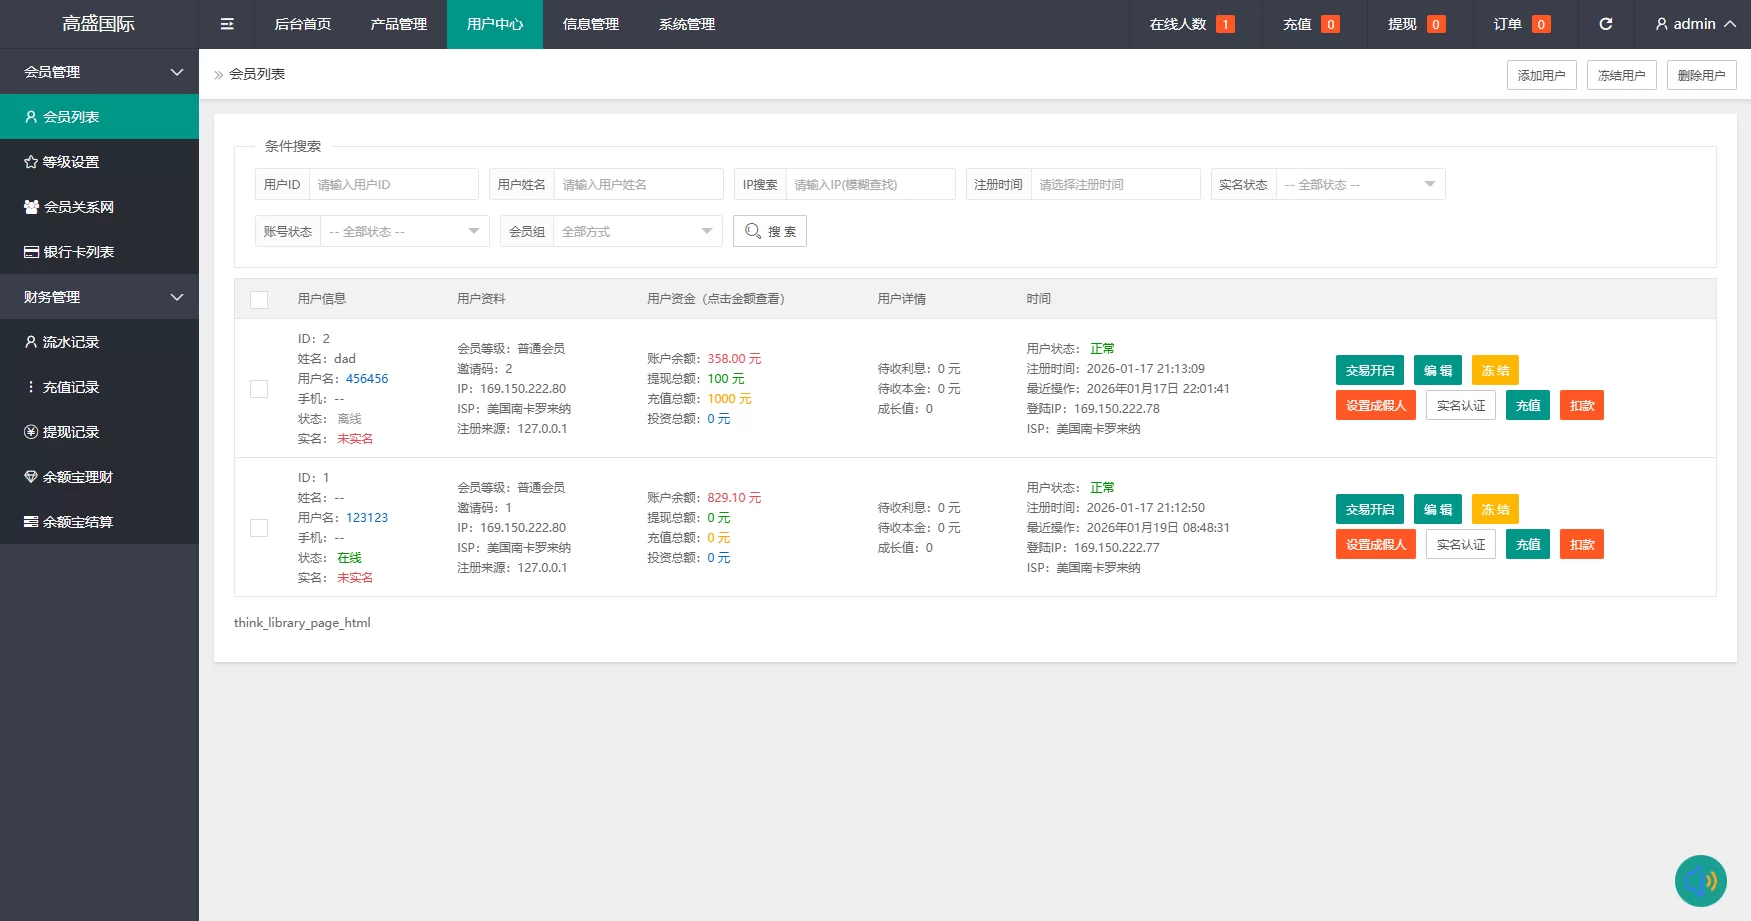Click the 添加用户 button
The image size is (1751, 921).
click(1541, 74)
